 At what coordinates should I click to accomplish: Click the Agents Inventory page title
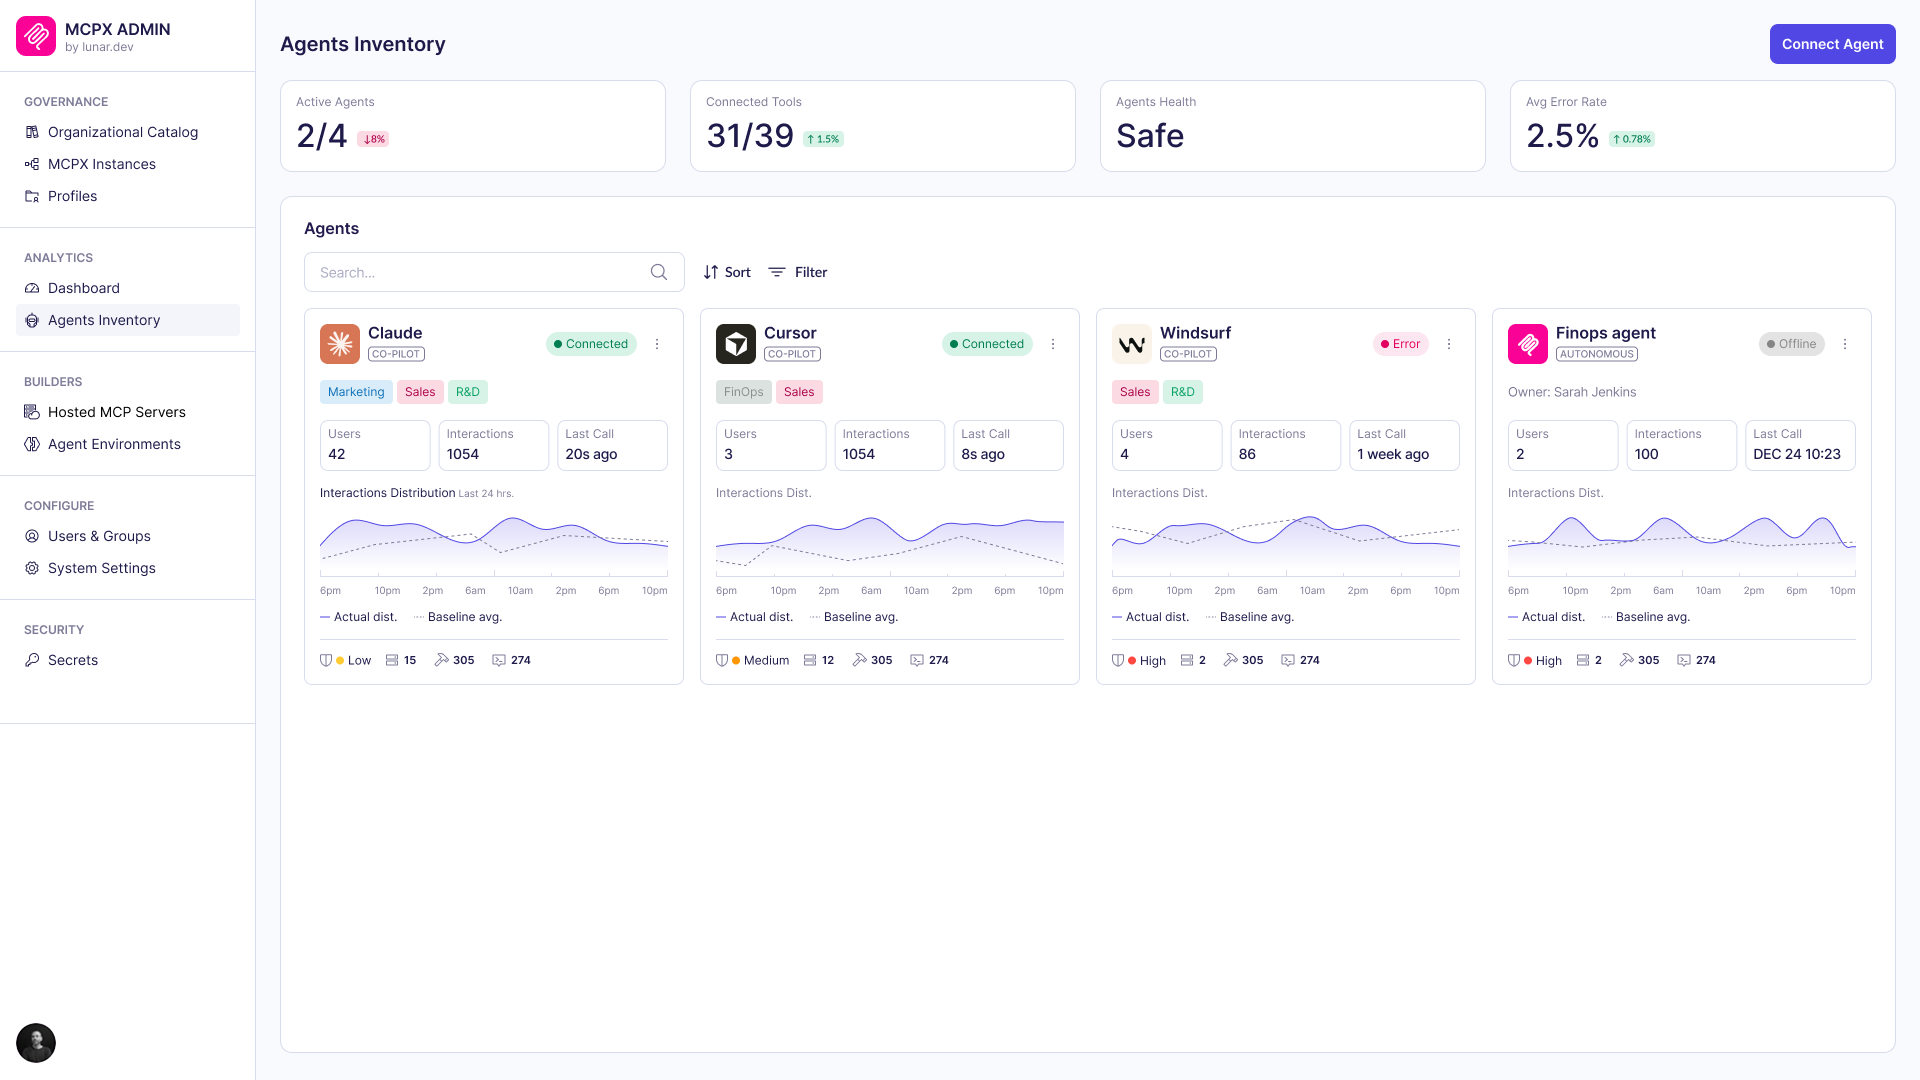[x=363, y=44]
